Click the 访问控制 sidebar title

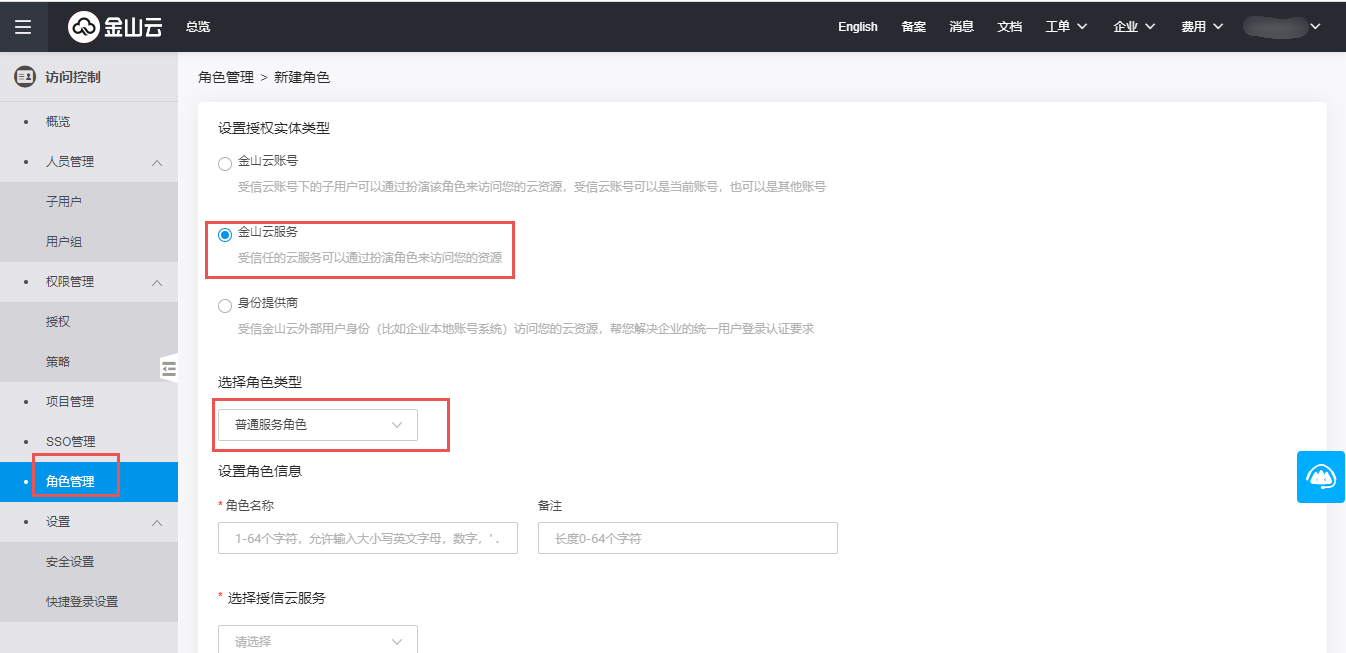point(73,77)
